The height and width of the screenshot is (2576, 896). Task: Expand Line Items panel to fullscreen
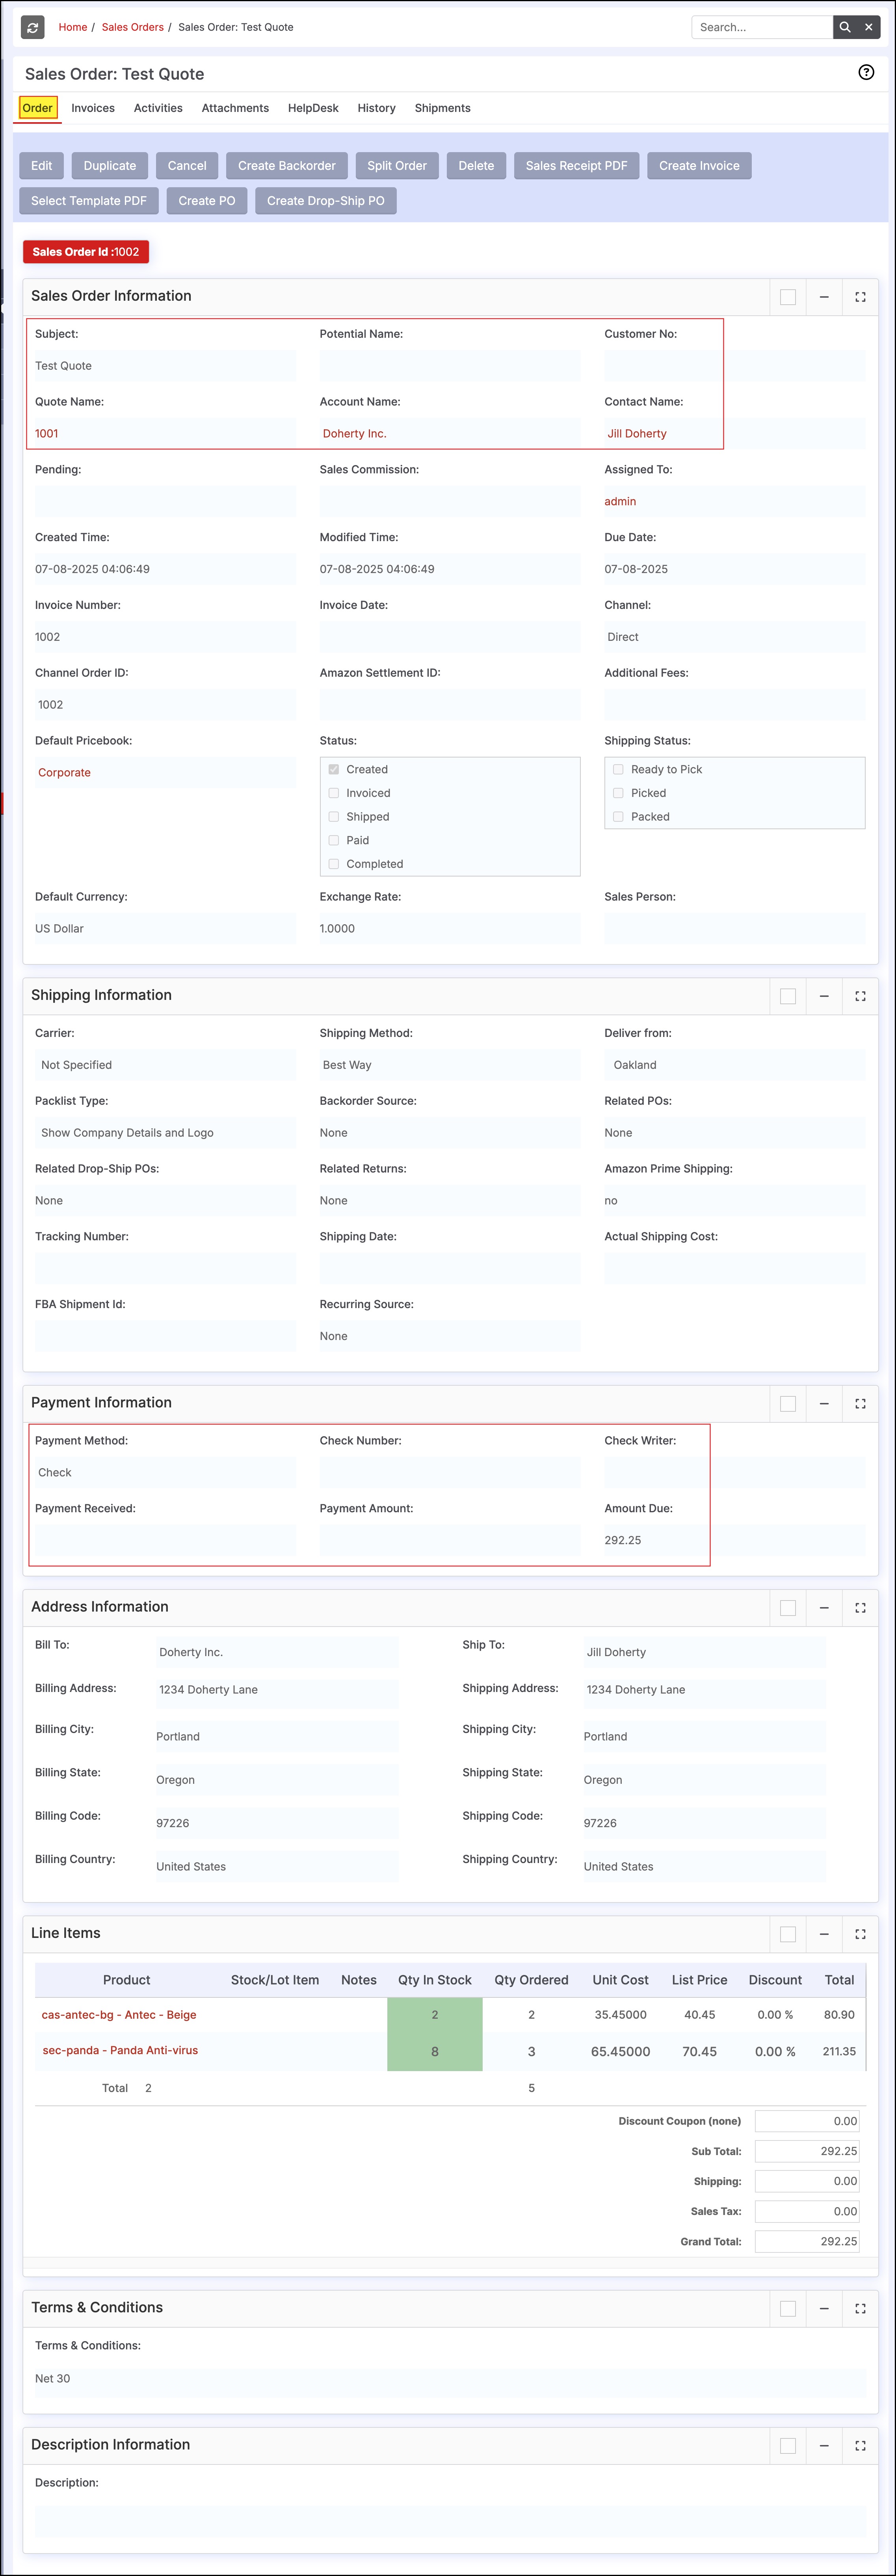(x=860, y=1934)
